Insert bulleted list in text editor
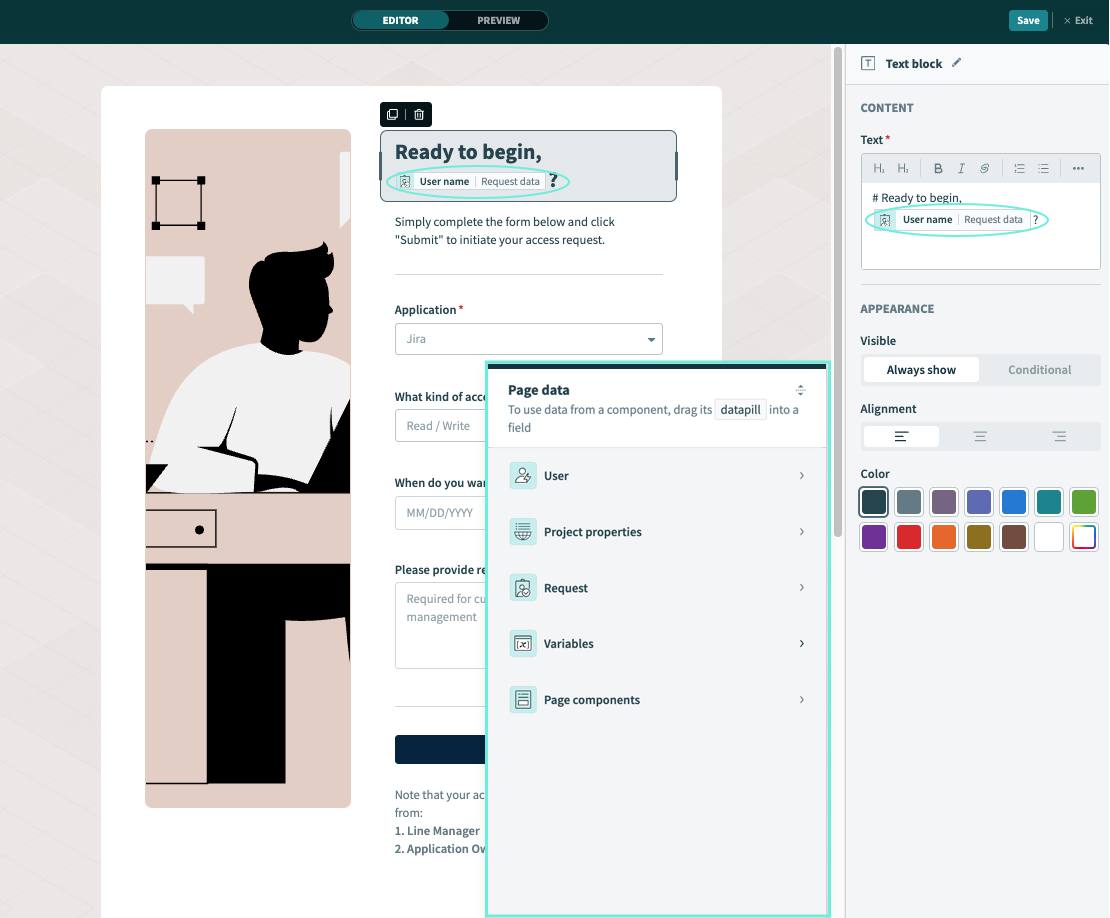 tap(1043, 169)
